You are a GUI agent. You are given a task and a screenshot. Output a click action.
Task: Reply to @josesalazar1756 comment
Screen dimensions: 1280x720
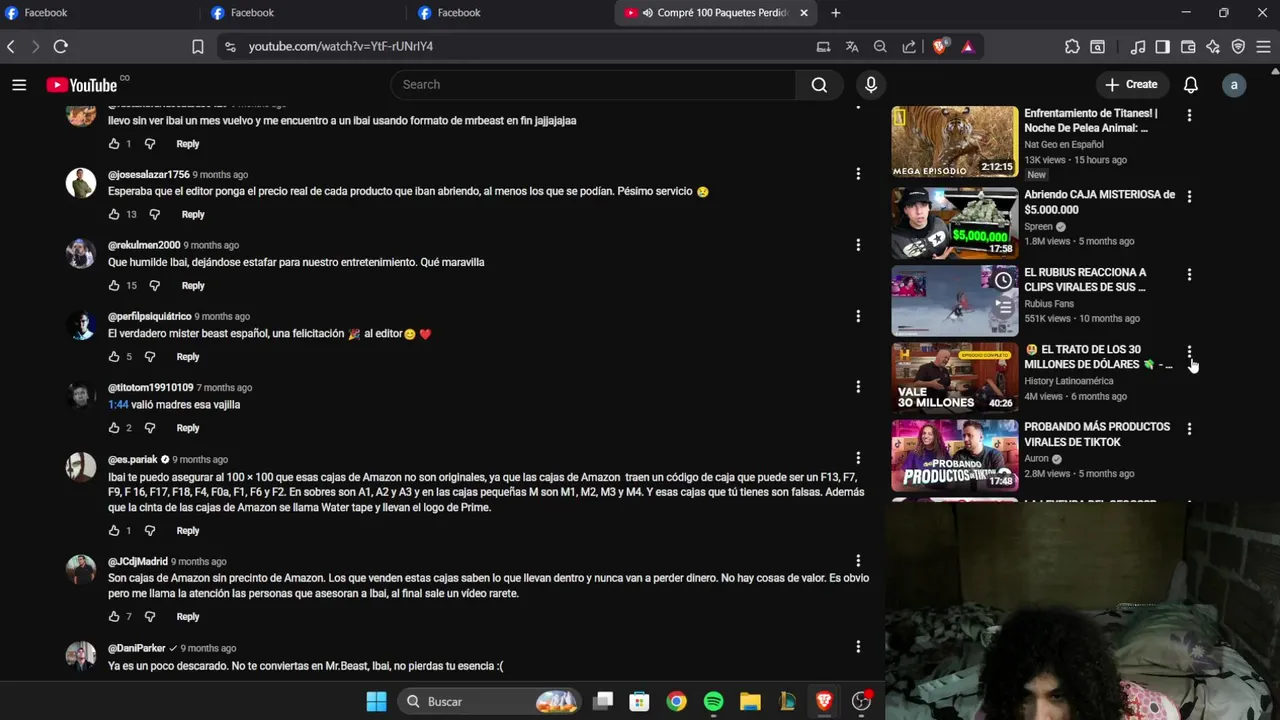[x=193, y=214]
